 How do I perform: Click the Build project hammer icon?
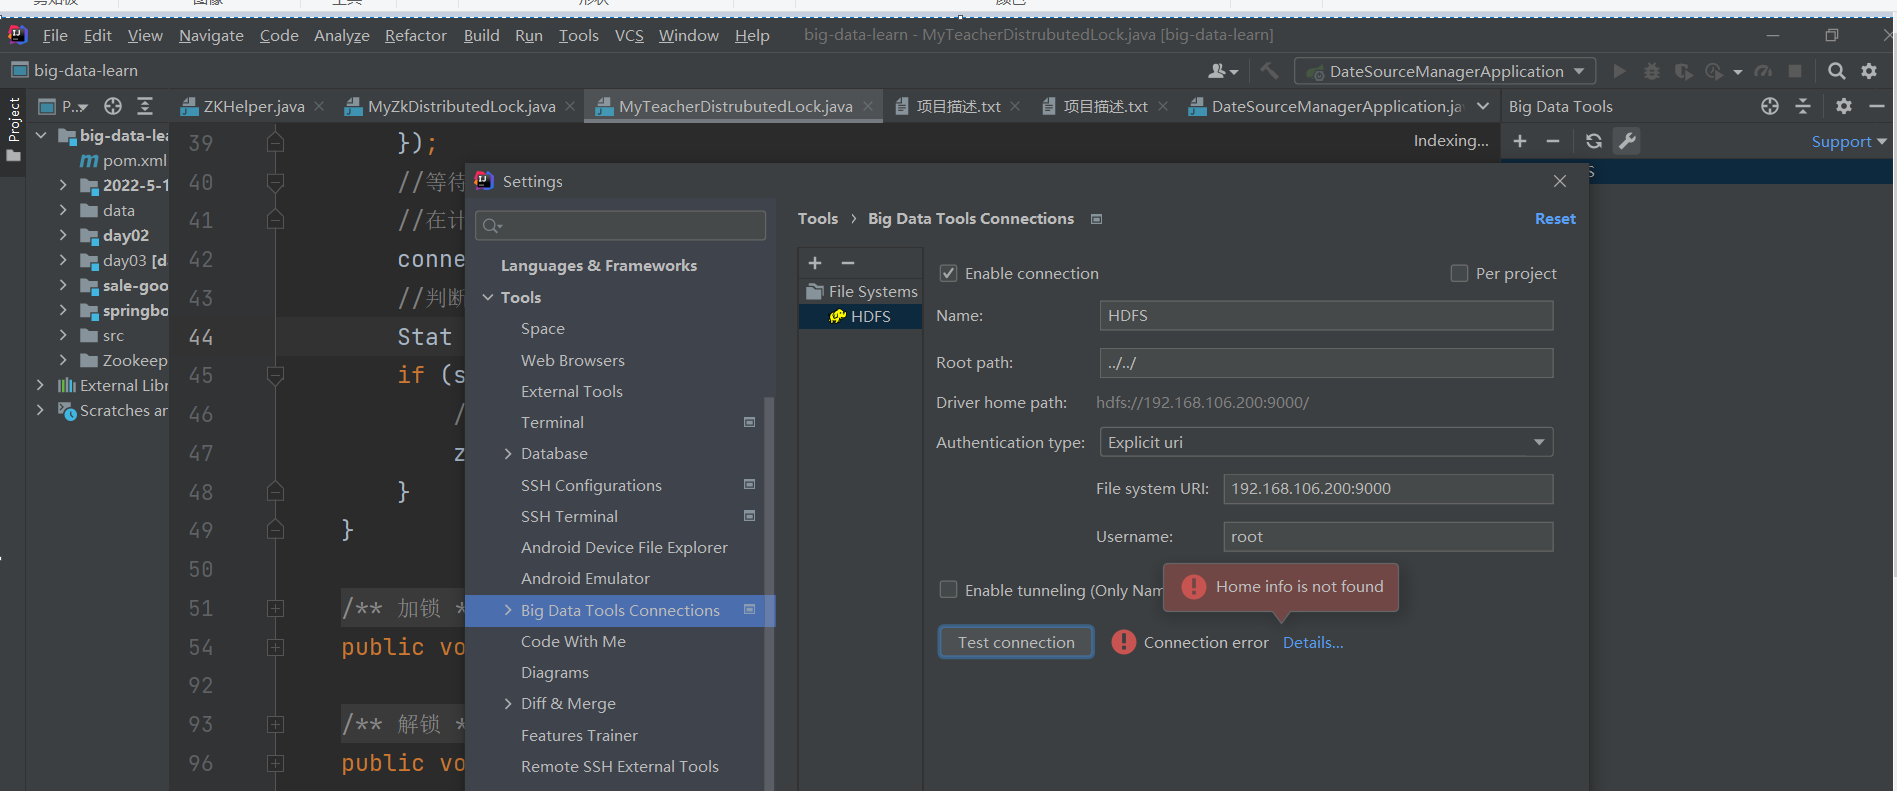[x=1269, y=71]
